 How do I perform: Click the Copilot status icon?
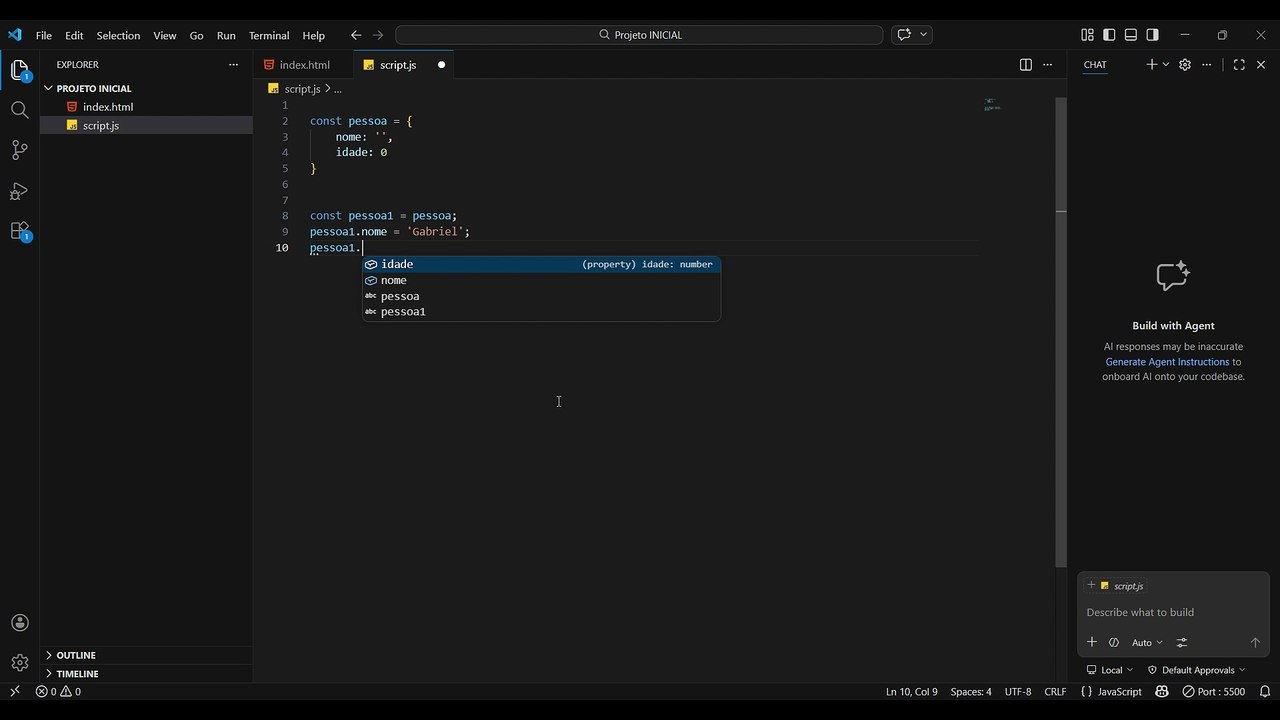pos(1162,692)
